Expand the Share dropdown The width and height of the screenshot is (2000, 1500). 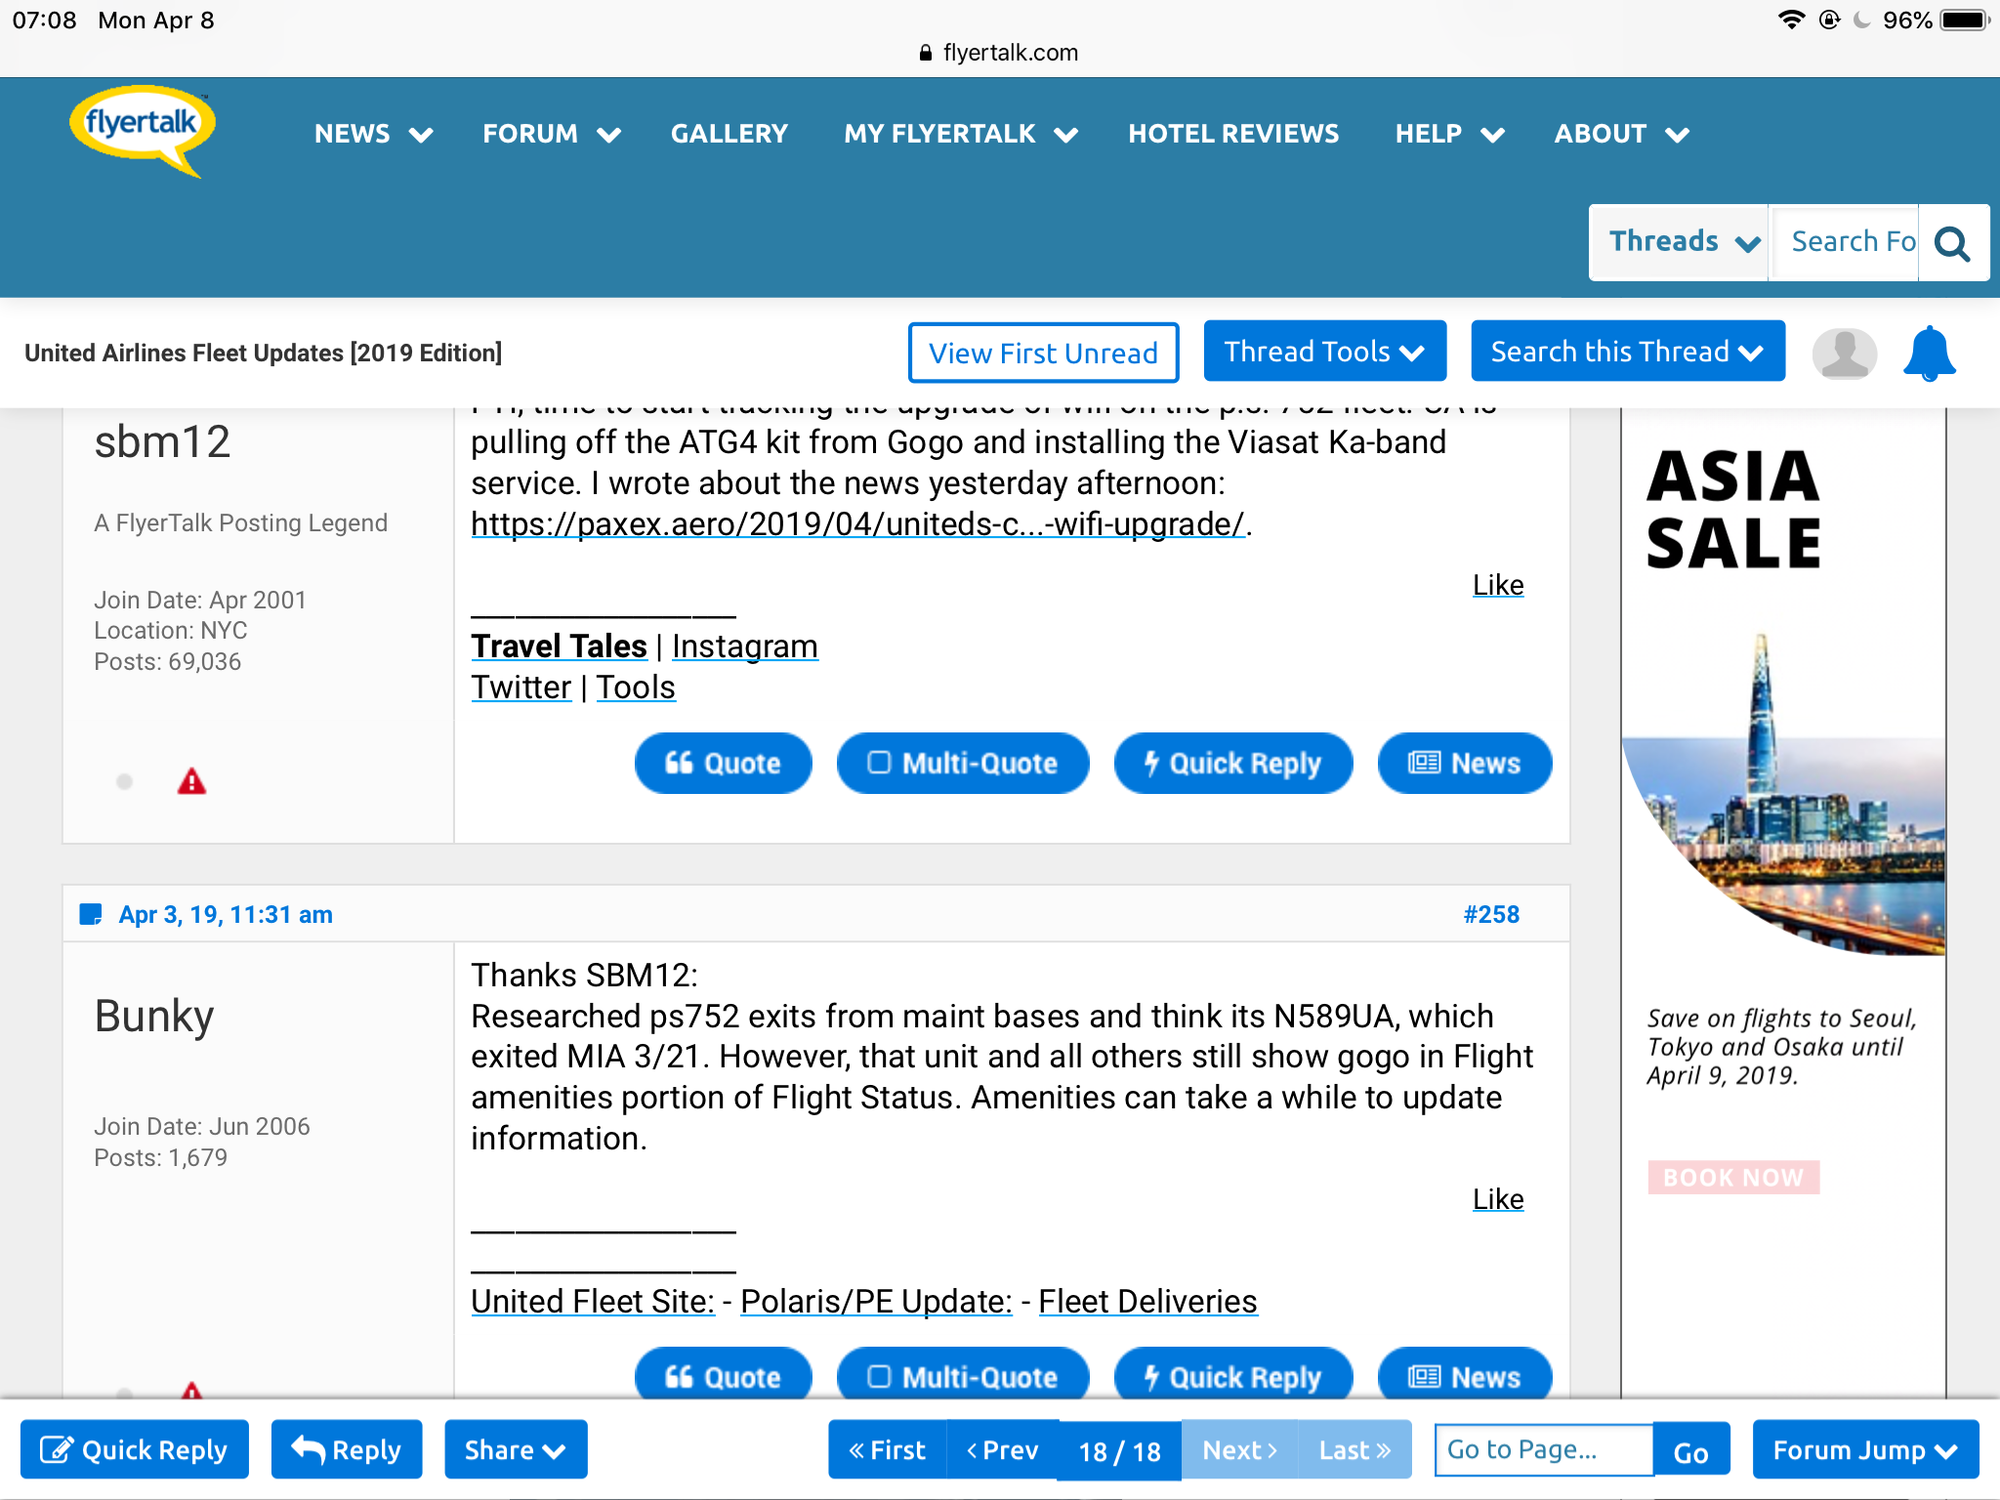[x=515, y=1449]
